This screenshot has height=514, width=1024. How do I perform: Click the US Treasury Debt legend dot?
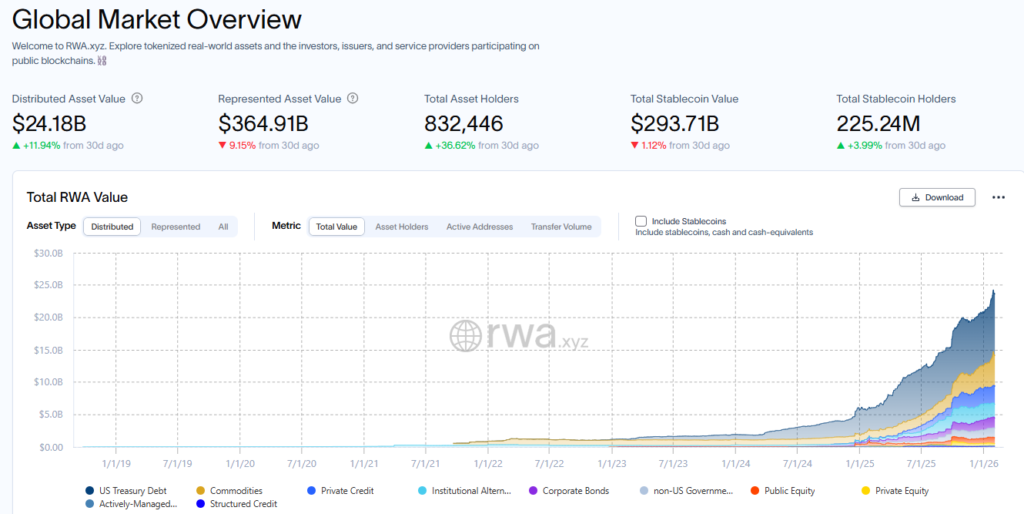click(90, 491)
